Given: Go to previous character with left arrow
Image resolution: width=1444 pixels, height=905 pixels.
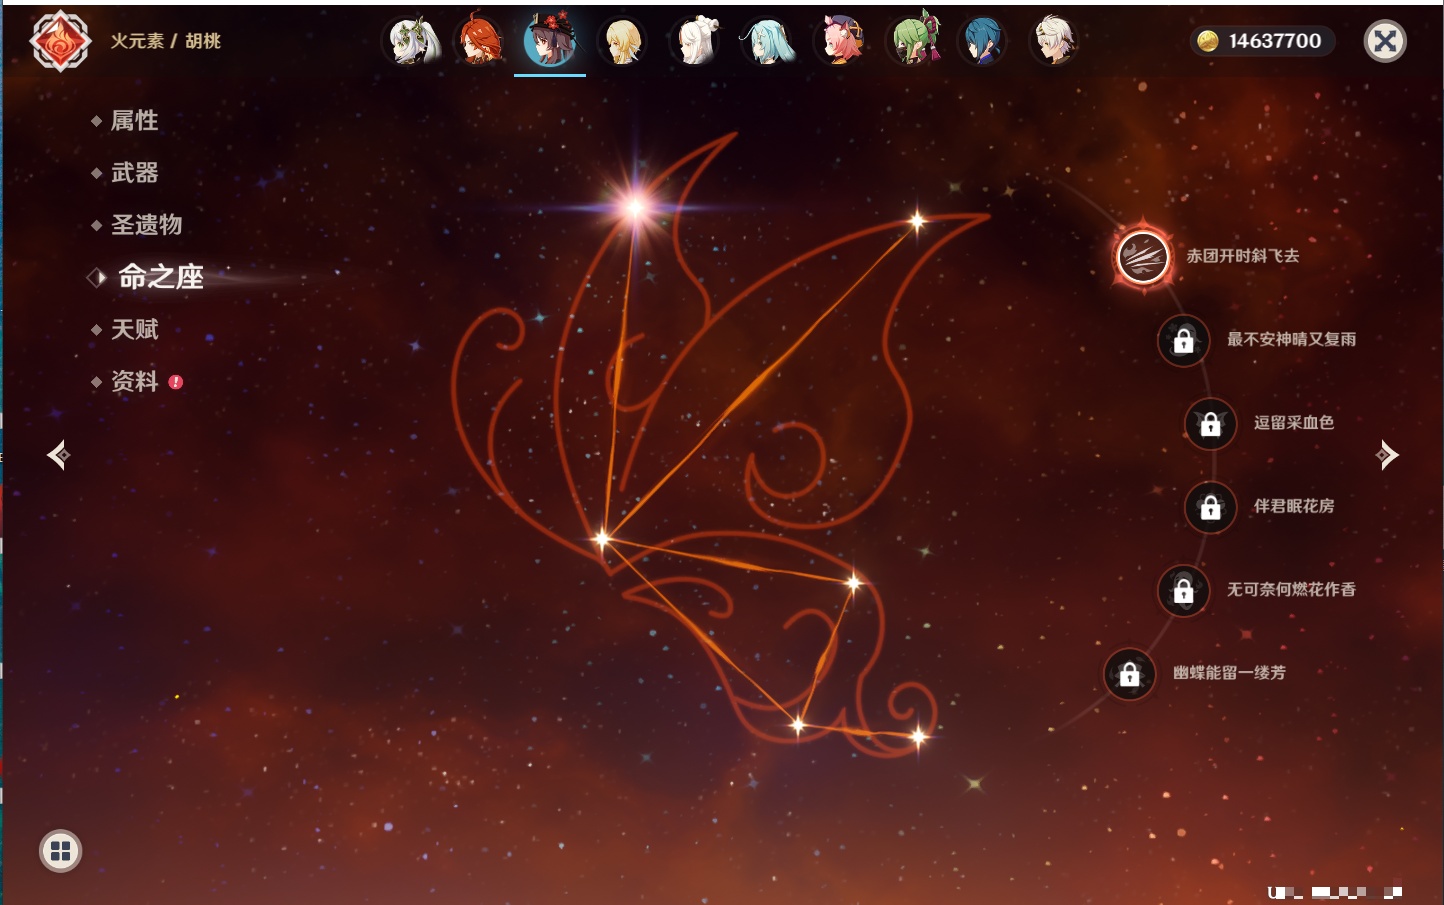Looking at the screenshot, I should (58, 455).
